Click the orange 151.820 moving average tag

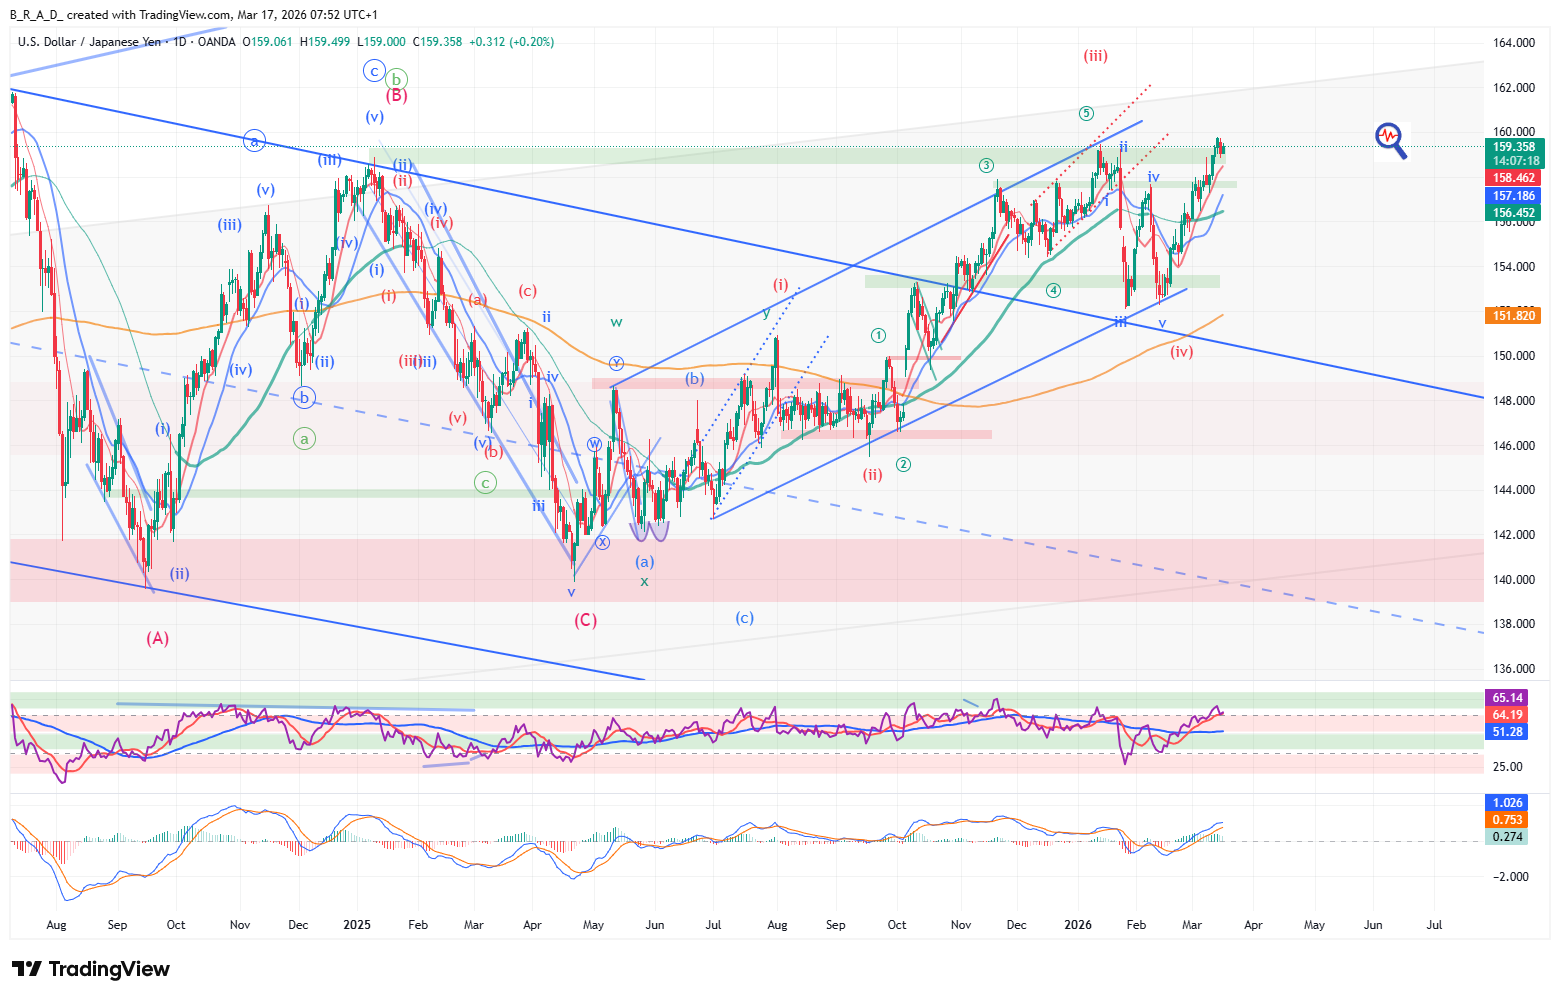1514,316
